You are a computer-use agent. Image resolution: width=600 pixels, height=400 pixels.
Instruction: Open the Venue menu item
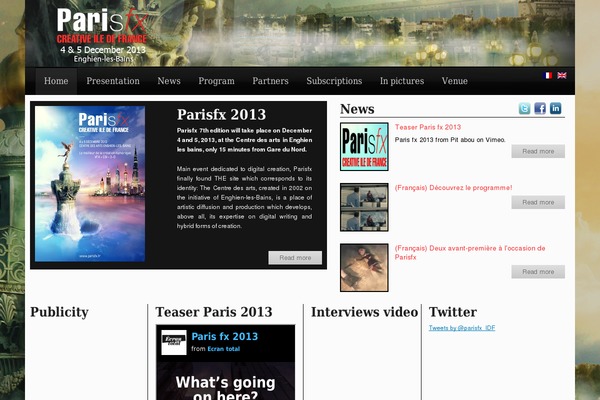tap(455, 81)
